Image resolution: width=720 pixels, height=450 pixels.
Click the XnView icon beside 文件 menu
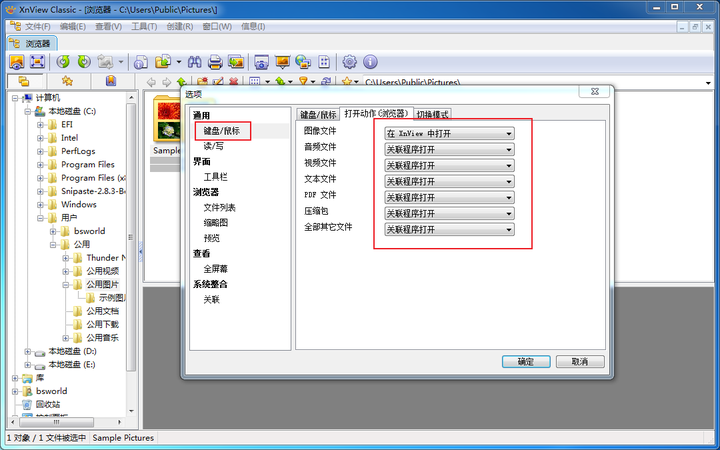coord(15,26)
